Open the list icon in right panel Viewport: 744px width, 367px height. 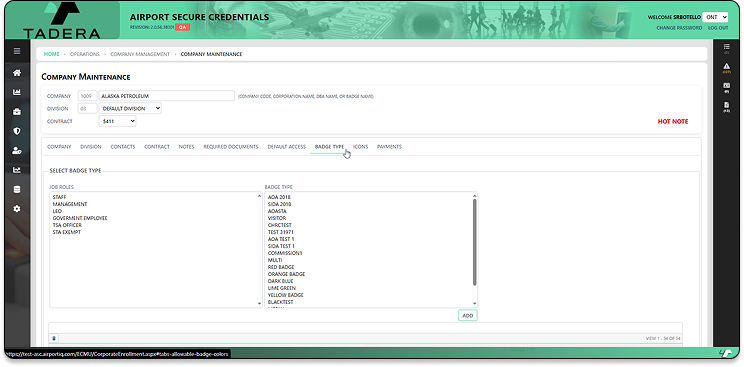726,48
